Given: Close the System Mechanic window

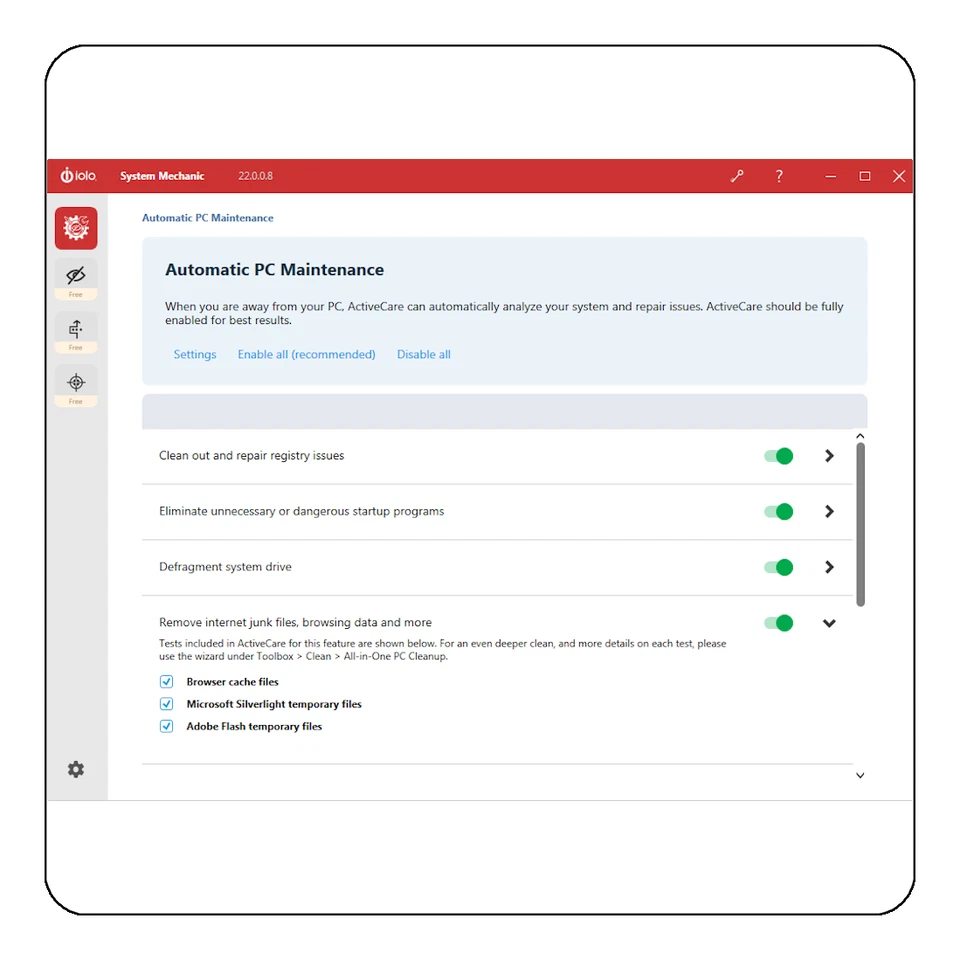Looking at the screenshot, I should click(x=899, y=176).
